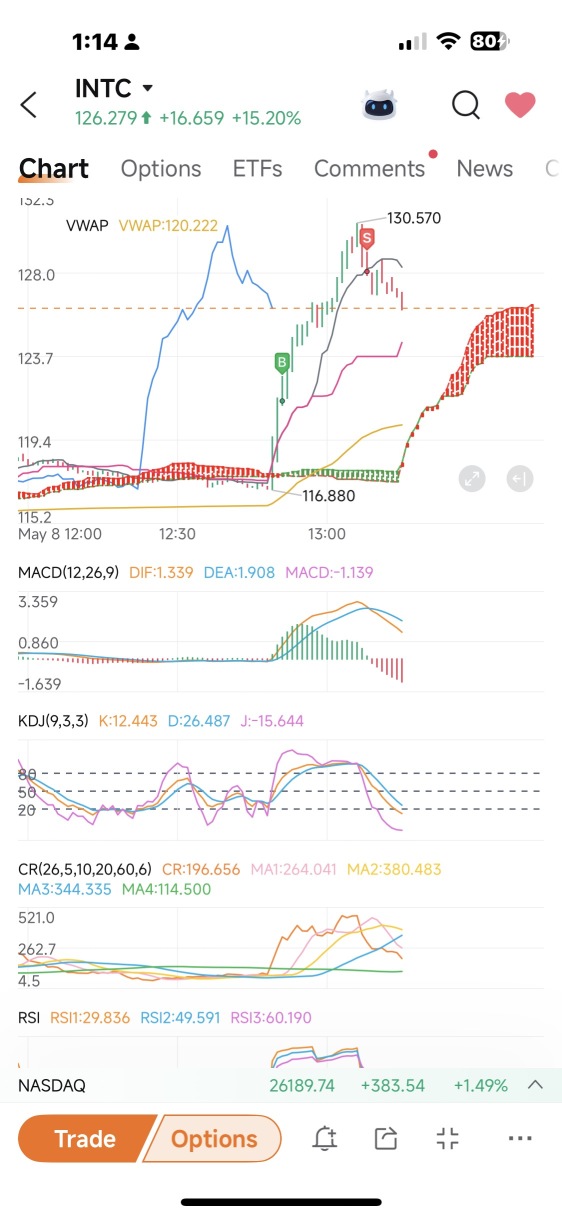Viewport: 562px width, 1218px height.
Task: Go back with the left chevron arrow
Action: [29, 104]
